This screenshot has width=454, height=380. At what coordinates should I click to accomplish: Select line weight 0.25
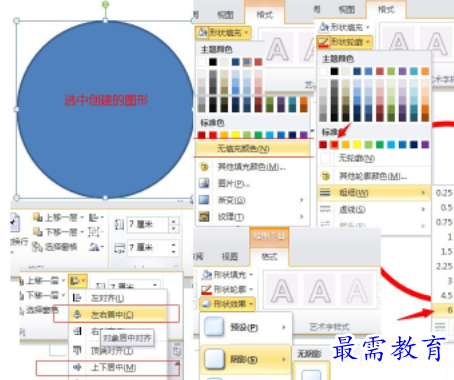[x=443, y=193]
